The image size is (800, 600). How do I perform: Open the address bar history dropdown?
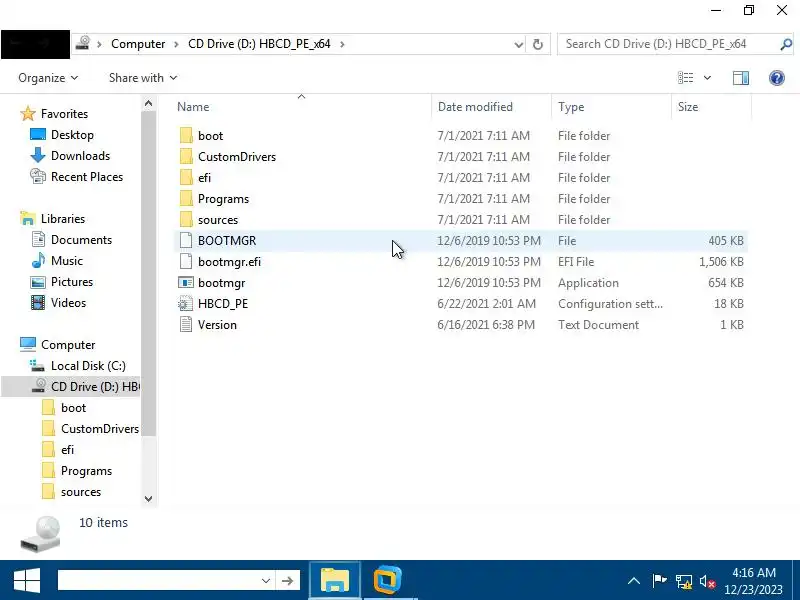518,44
